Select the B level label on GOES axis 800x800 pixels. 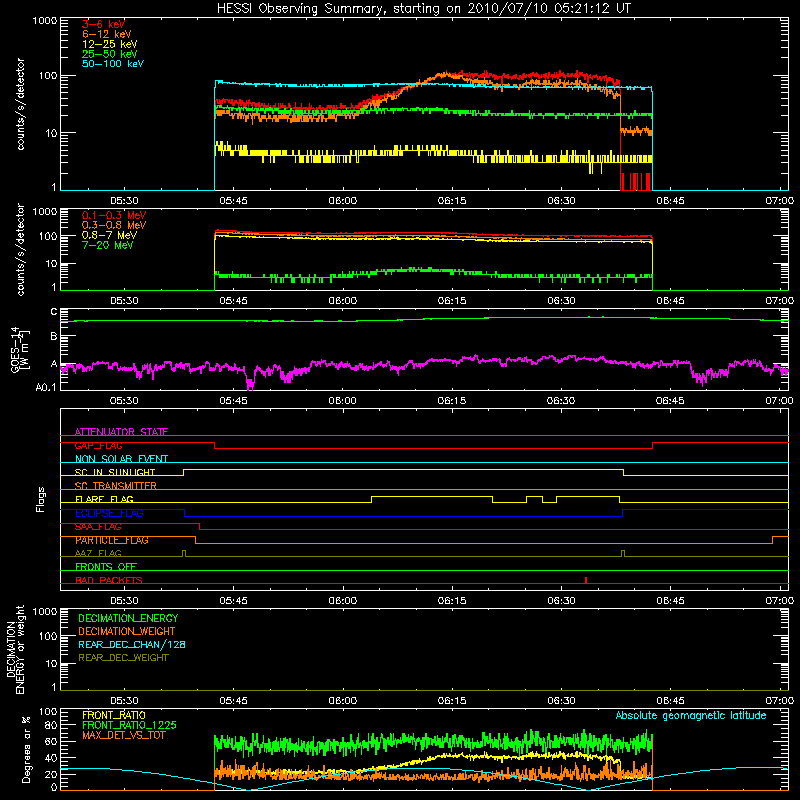[x=54, y=336]
